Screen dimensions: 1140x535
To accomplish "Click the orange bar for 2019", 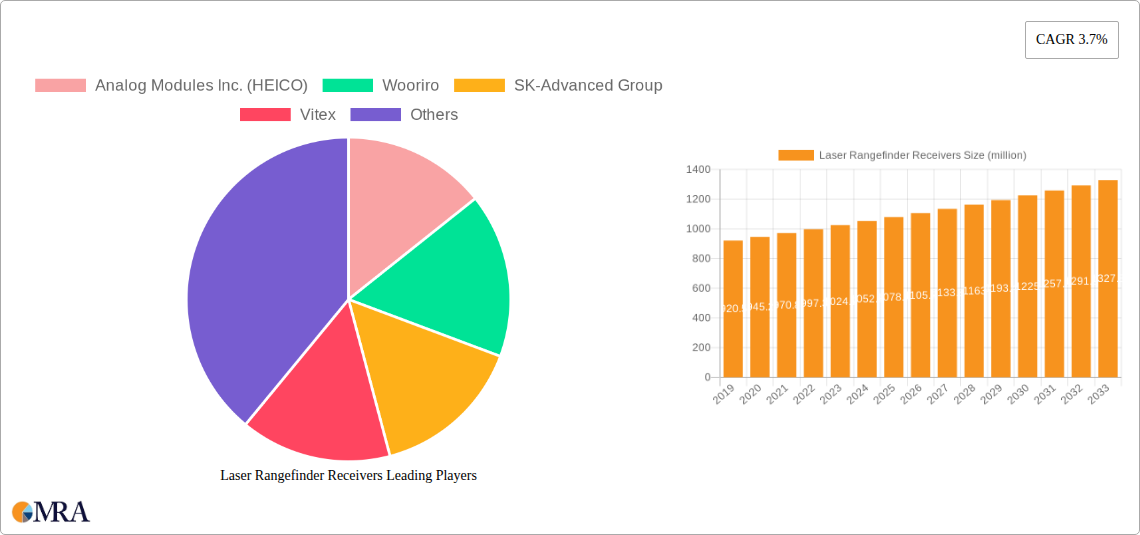I will pyautogui.click(x=733, y=309).
